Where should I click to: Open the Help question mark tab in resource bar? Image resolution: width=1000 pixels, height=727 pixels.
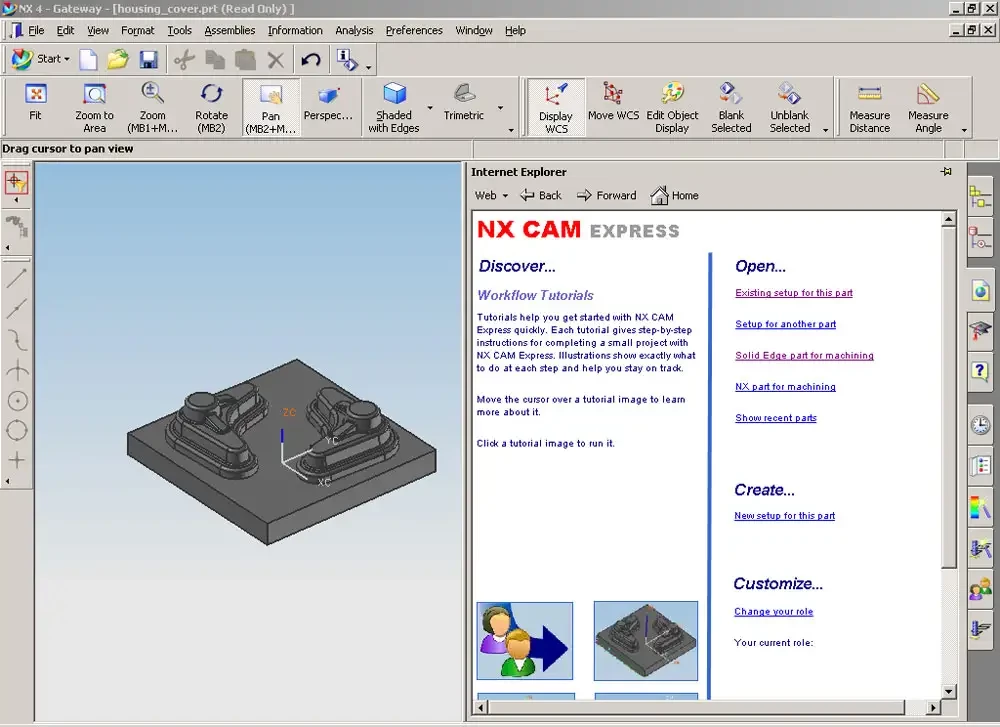click(x=980, y=371)
